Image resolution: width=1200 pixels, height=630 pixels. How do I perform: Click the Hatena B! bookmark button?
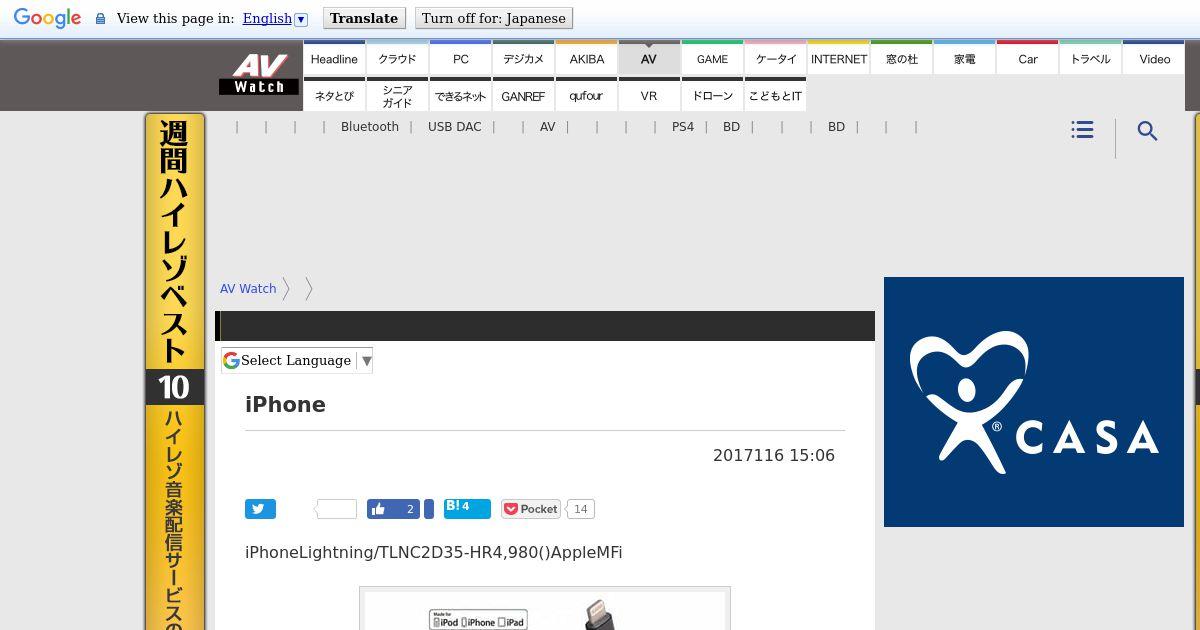[467, 508]
